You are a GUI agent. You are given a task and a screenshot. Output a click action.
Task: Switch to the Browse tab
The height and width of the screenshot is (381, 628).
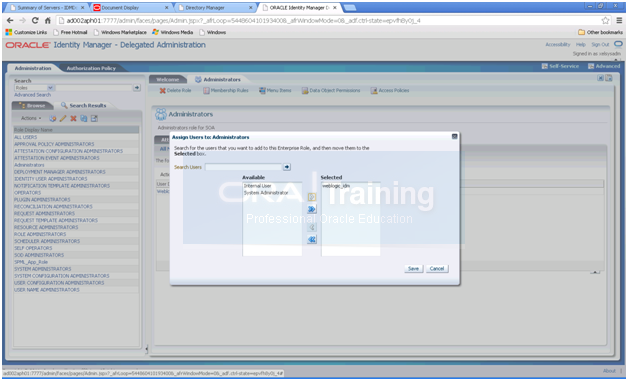pos(32,105)
